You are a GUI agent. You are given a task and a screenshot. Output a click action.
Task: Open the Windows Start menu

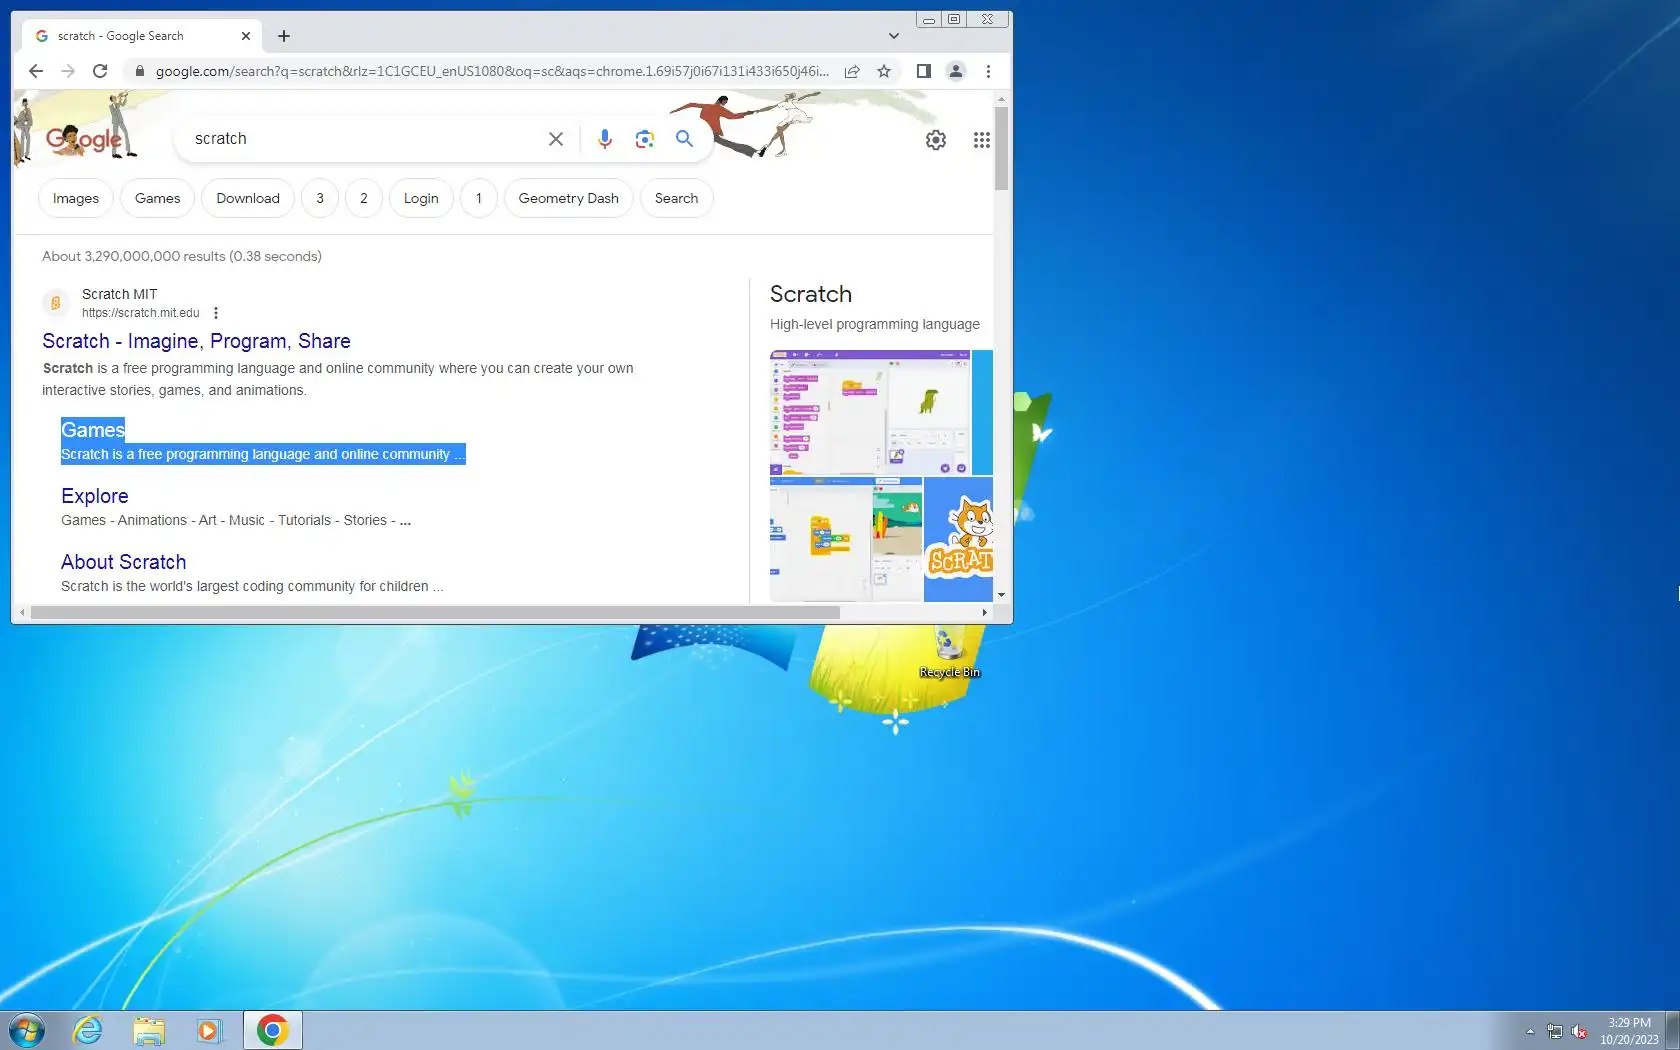(27, 1030)
